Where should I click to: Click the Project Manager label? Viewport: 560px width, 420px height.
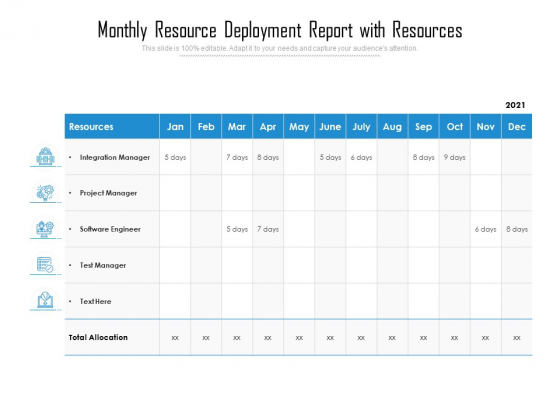tap(108, 193)
